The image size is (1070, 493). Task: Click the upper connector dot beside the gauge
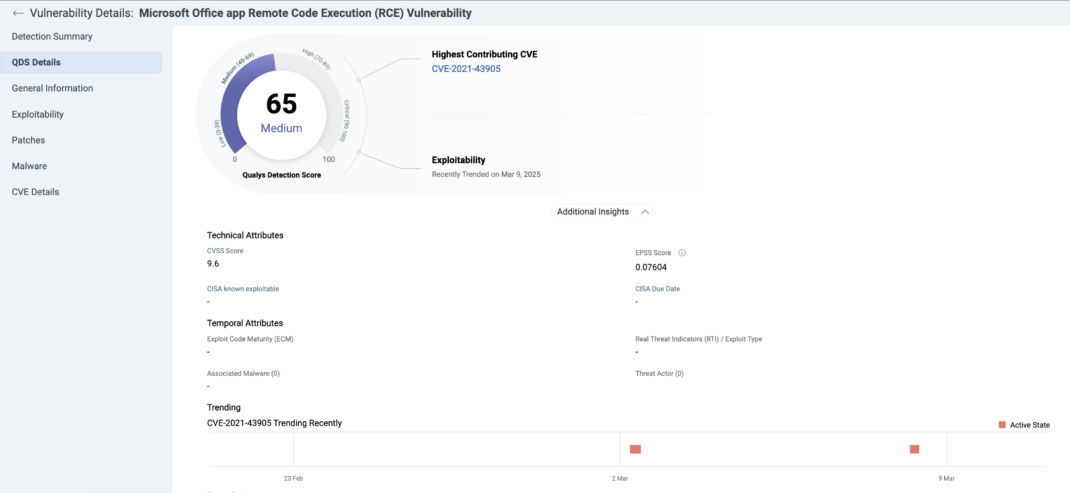(x=359, y=79)
